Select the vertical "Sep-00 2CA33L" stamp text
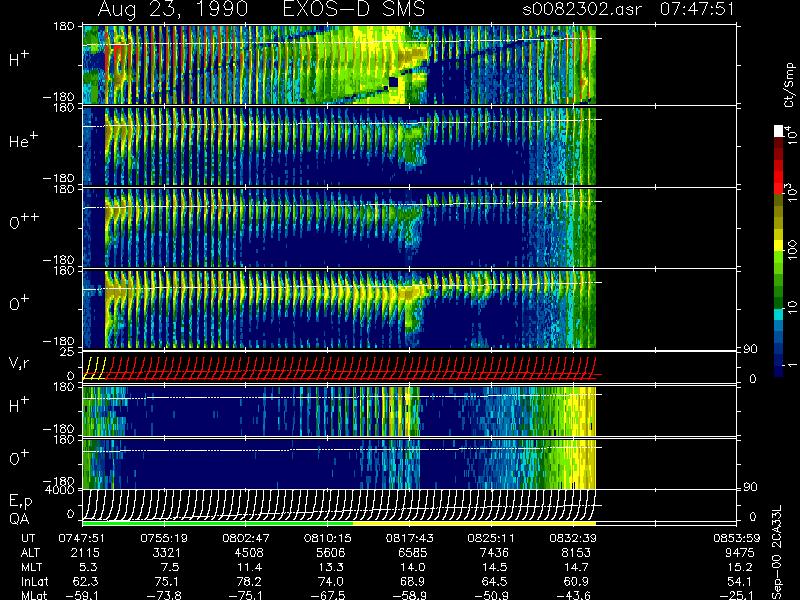The height and width of the screenshot is (600, 800). tap(777, 553)
